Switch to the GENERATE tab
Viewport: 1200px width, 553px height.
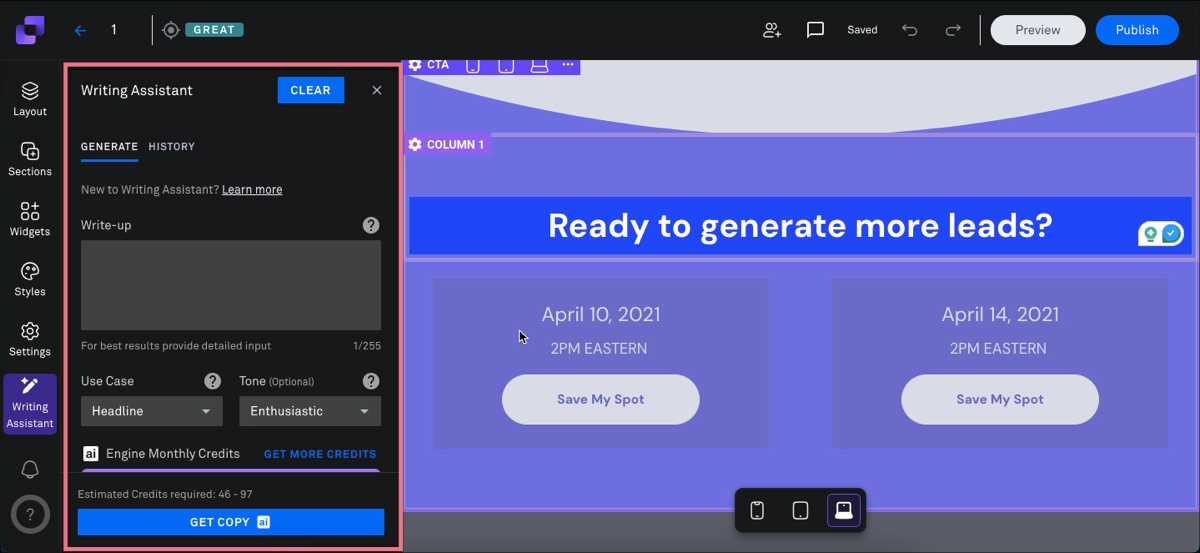109,147
